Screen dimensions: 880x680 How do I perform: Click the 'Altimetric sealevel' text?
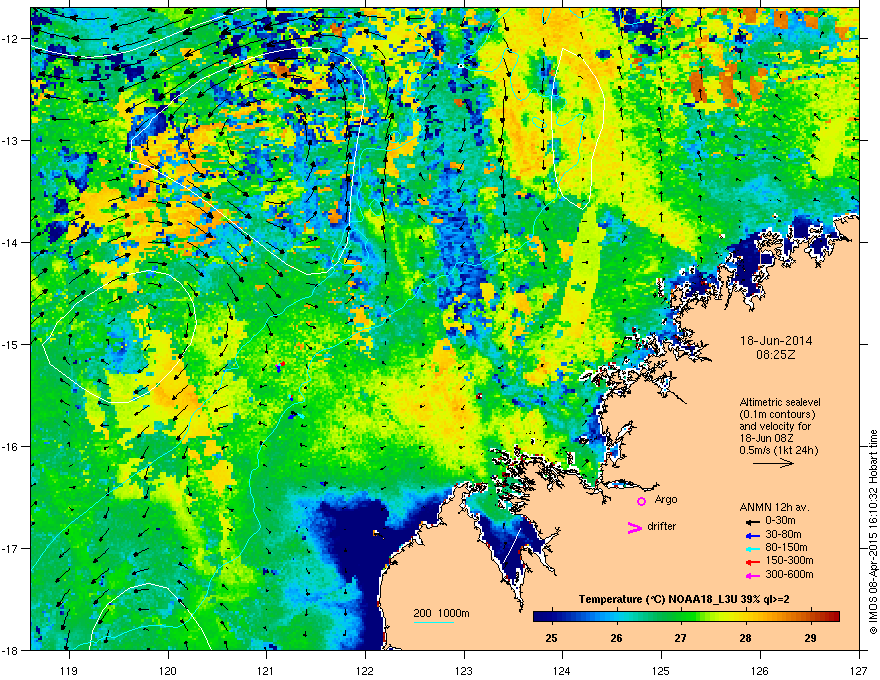click(780, 402)
